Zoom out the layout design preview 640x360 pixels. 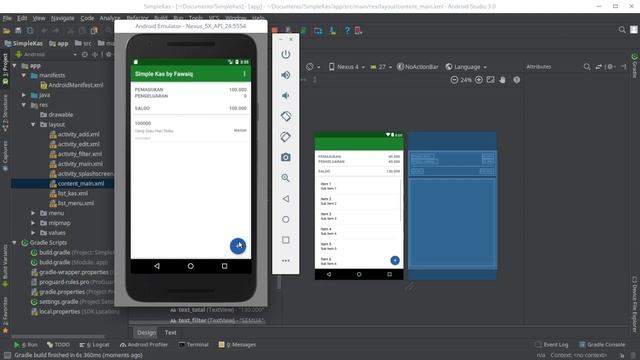(x=454, y=80)
